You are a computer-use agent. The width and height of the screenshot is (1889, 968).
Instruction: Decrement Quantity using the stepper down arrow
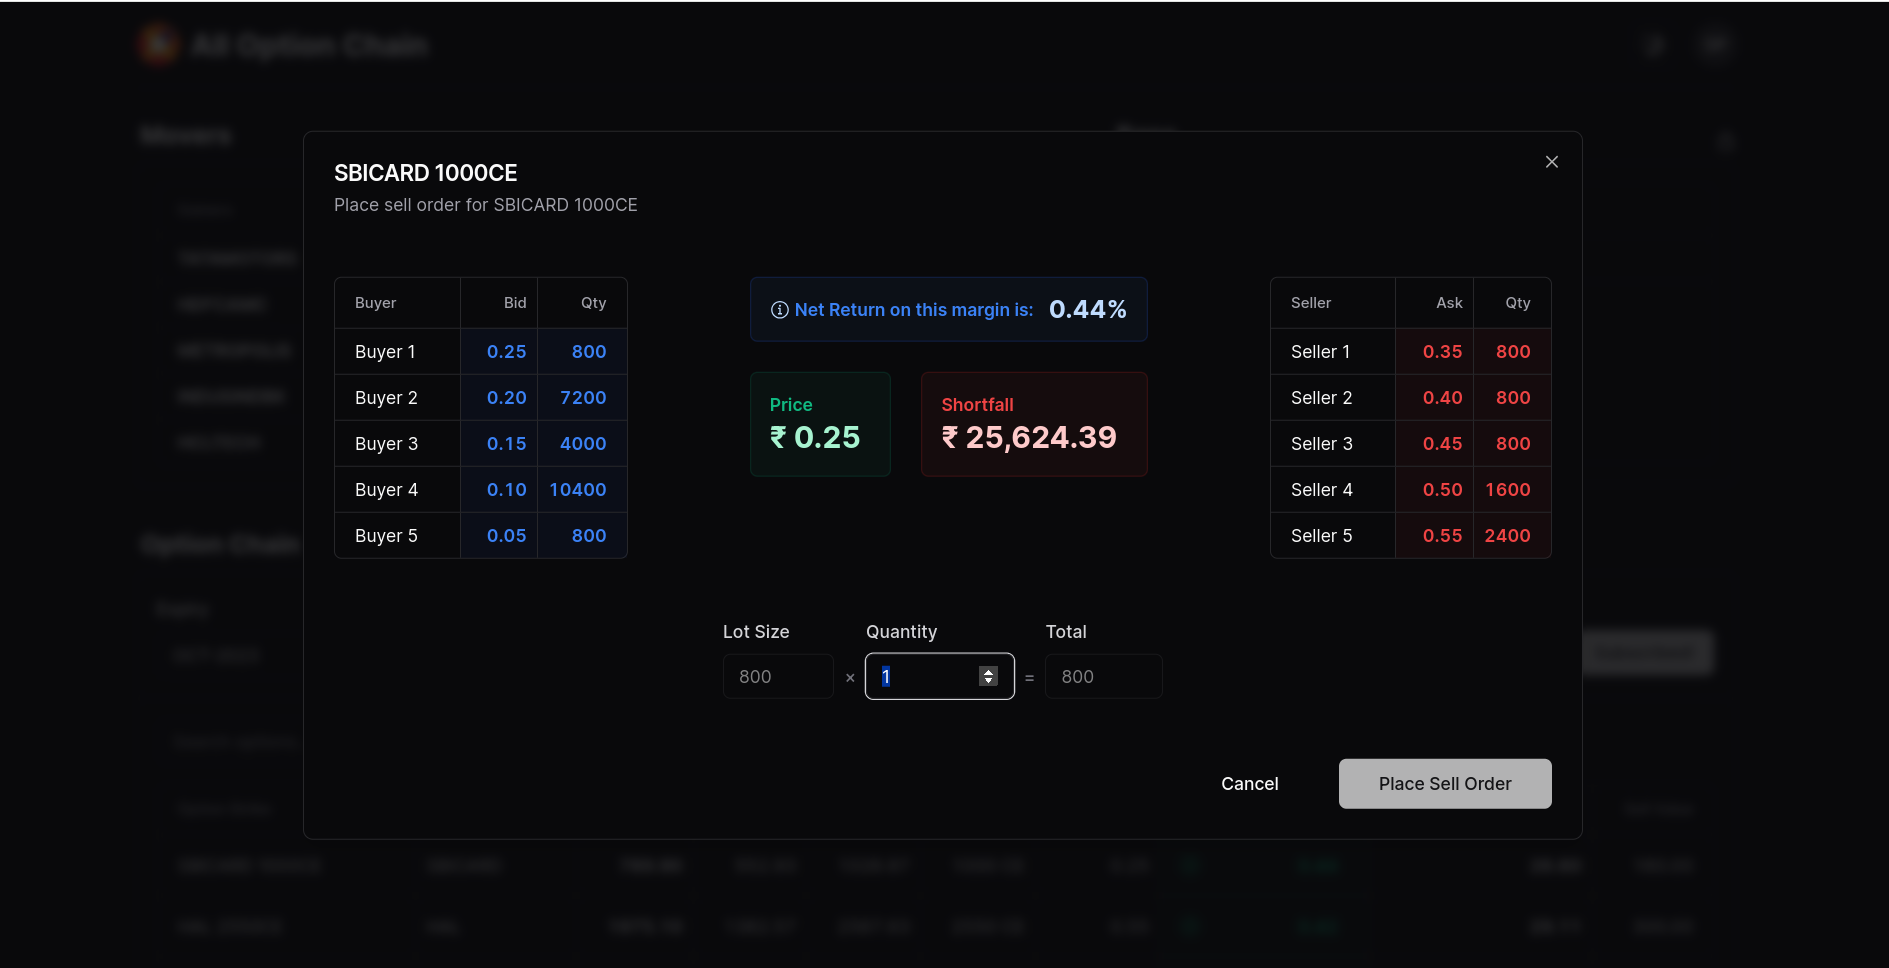pos(988,682)
